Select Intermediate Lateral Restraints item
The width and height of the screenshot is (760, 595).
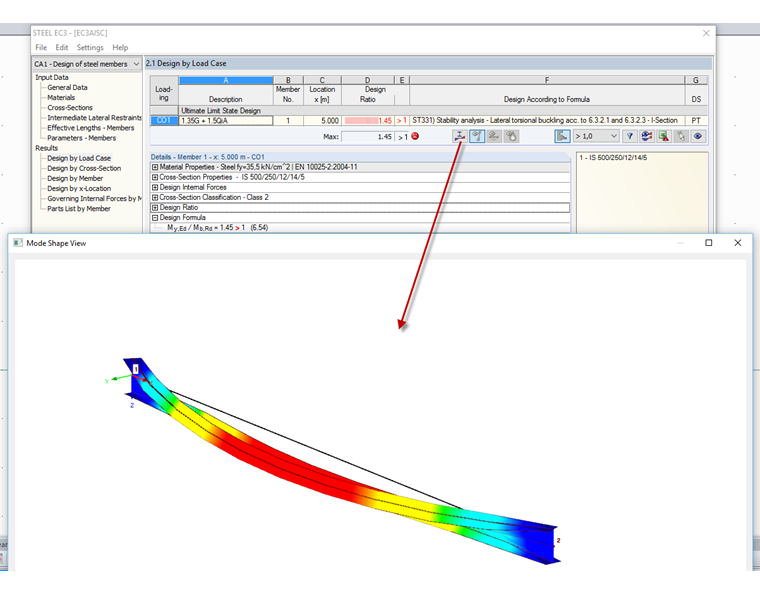point(95,118)
